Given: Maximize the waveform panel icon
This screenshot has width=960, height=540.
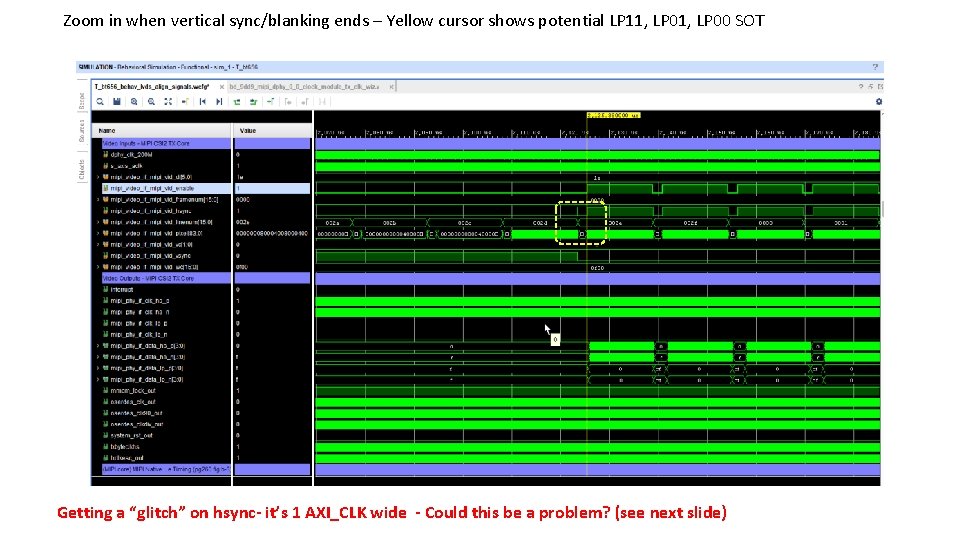Looking at the screenshot, I should 880,87.
